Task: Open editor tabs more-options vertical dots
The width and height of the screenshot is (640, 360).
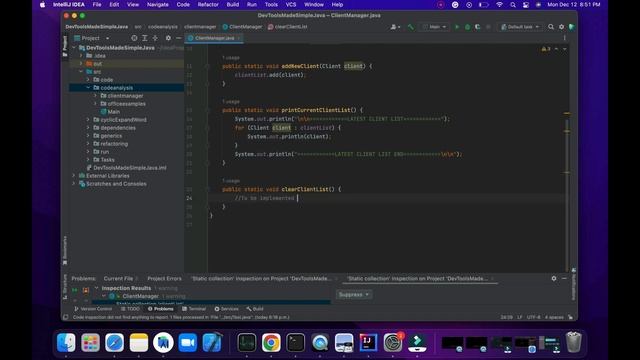Action: pos(564,38)
